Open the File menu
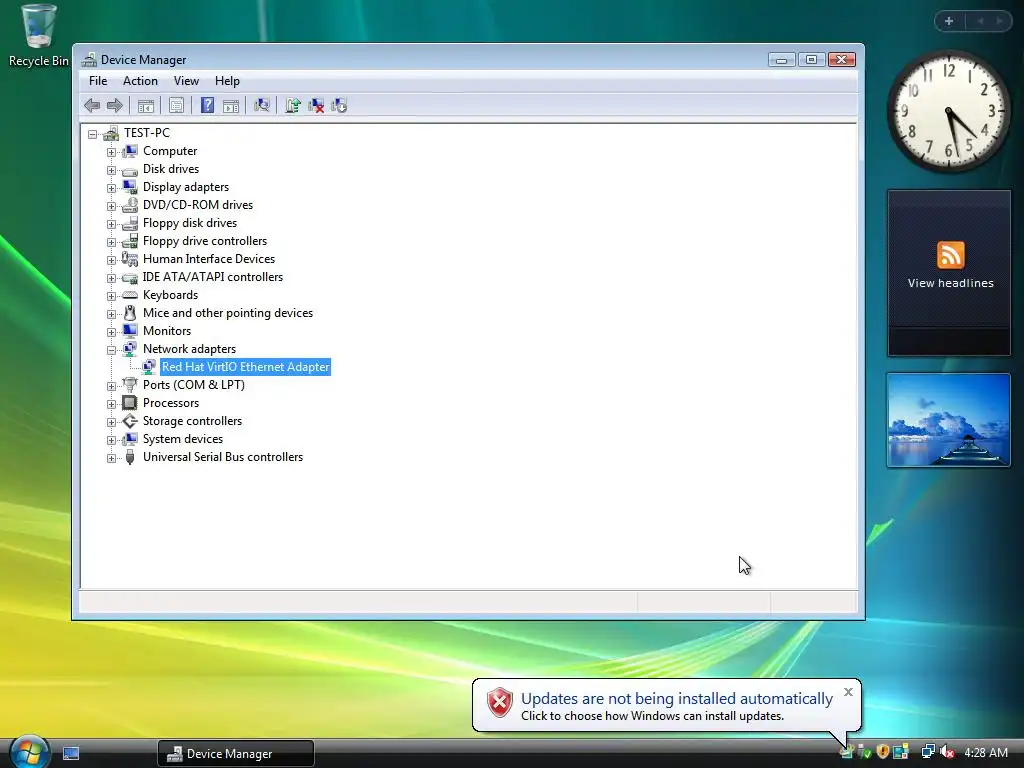1024x768 pixels. tap(98, 81)
